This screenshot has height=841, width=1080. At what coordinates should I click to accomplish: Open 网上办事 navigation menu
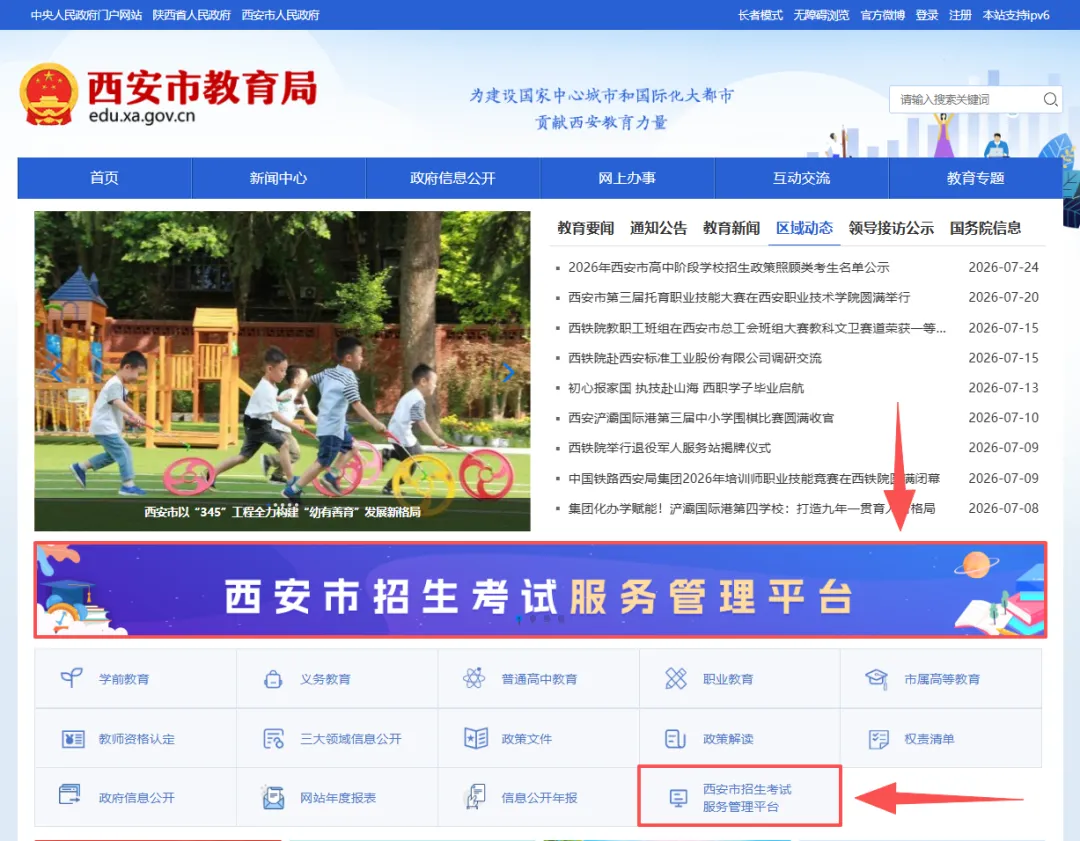point(627,178)
